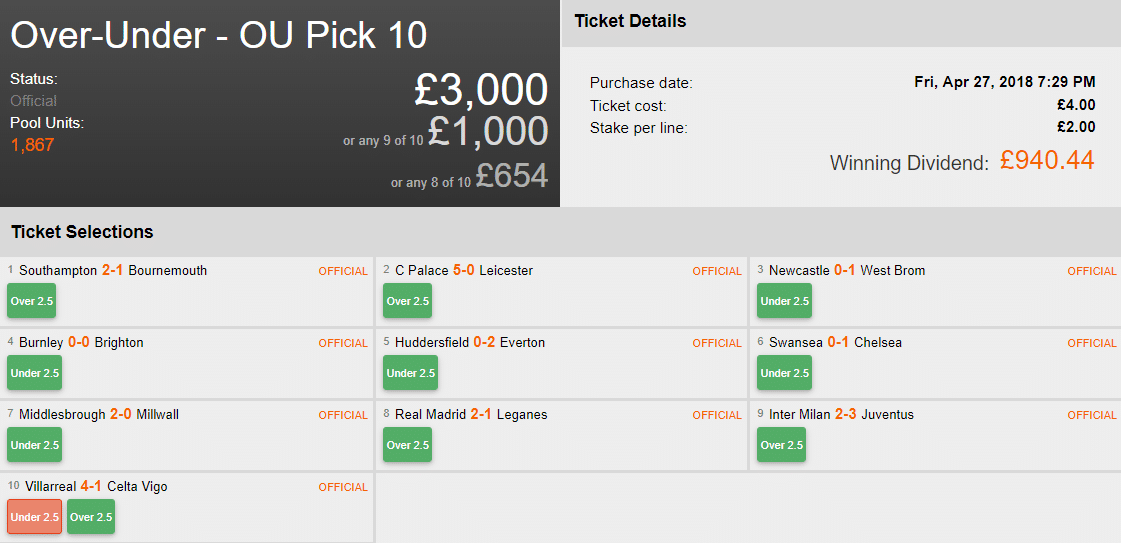Click the Ticket Selections heading
Viewport: 1121px width, 543px height.
pos(82,232)
